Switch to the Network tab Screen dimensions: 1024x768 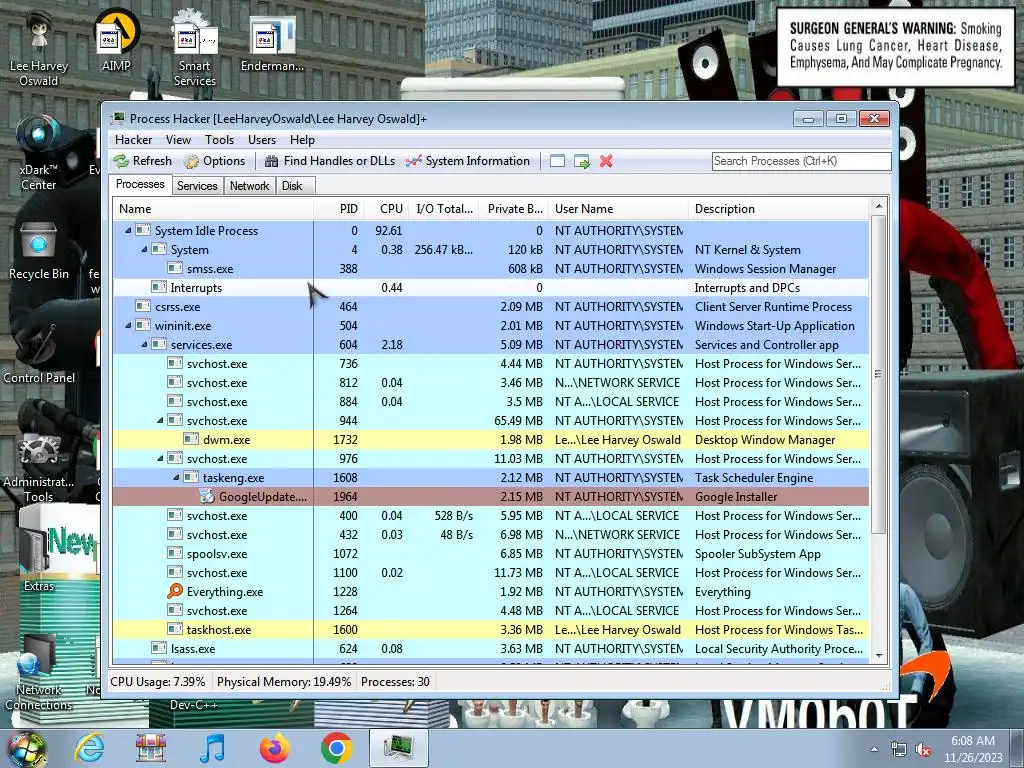click(249, 185)
